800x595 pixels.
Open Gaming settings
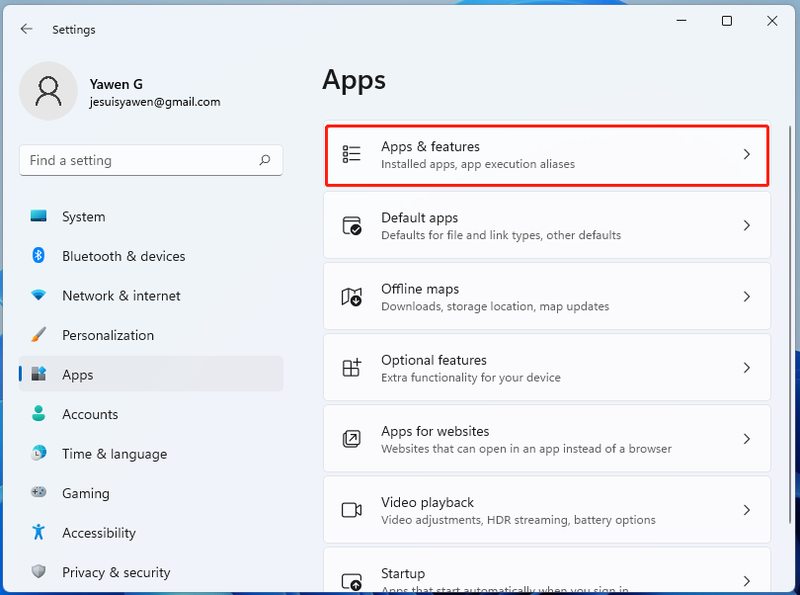pos(151,493)
